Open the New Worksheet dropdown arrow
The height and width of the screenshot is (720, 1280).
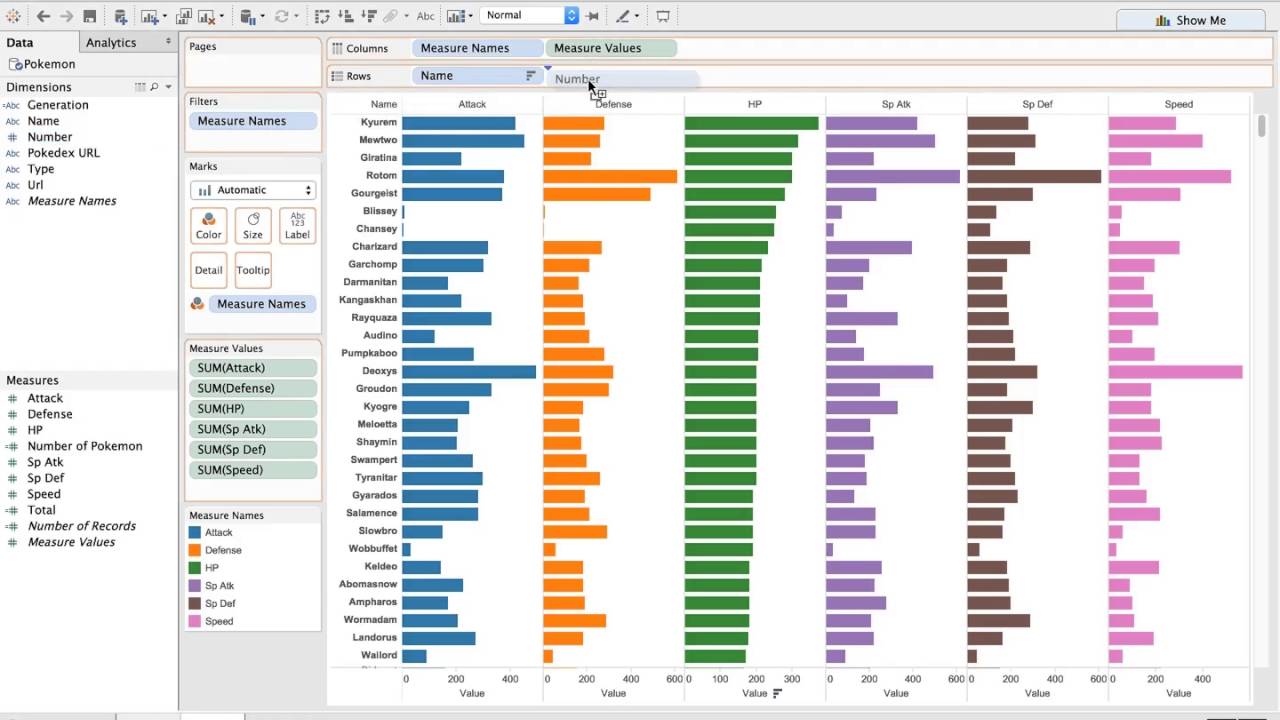(164, 17)
